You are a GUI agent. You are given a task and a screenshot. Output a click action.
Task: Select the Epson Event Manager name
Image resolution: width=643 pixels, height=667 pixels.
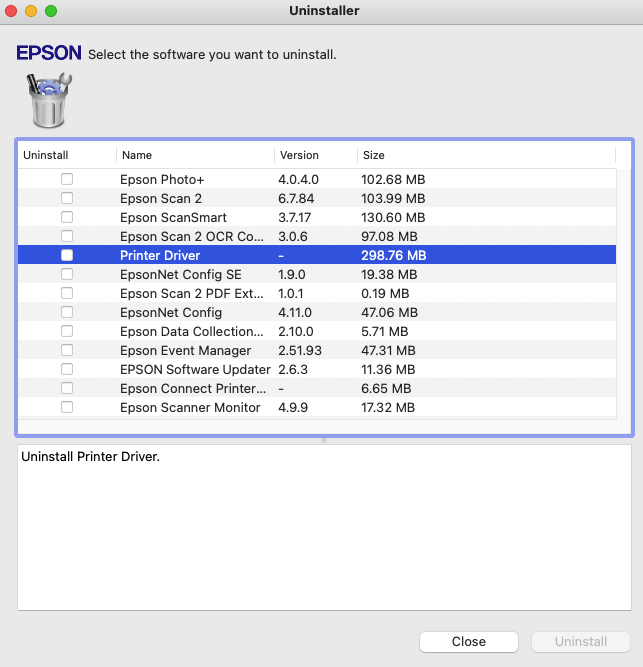[x=185, y=351]
